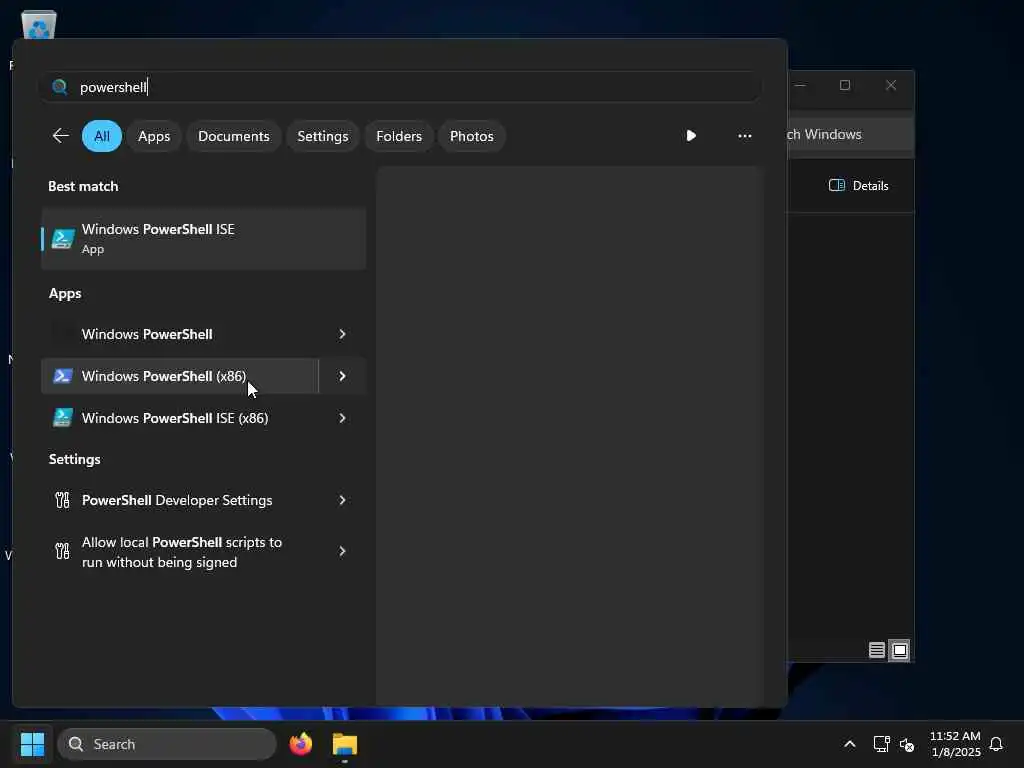Image resolution: width=1024 pixels, height=768 pixels.
Task: Click the muted volume tray icon
Action: tap(906, 744)
